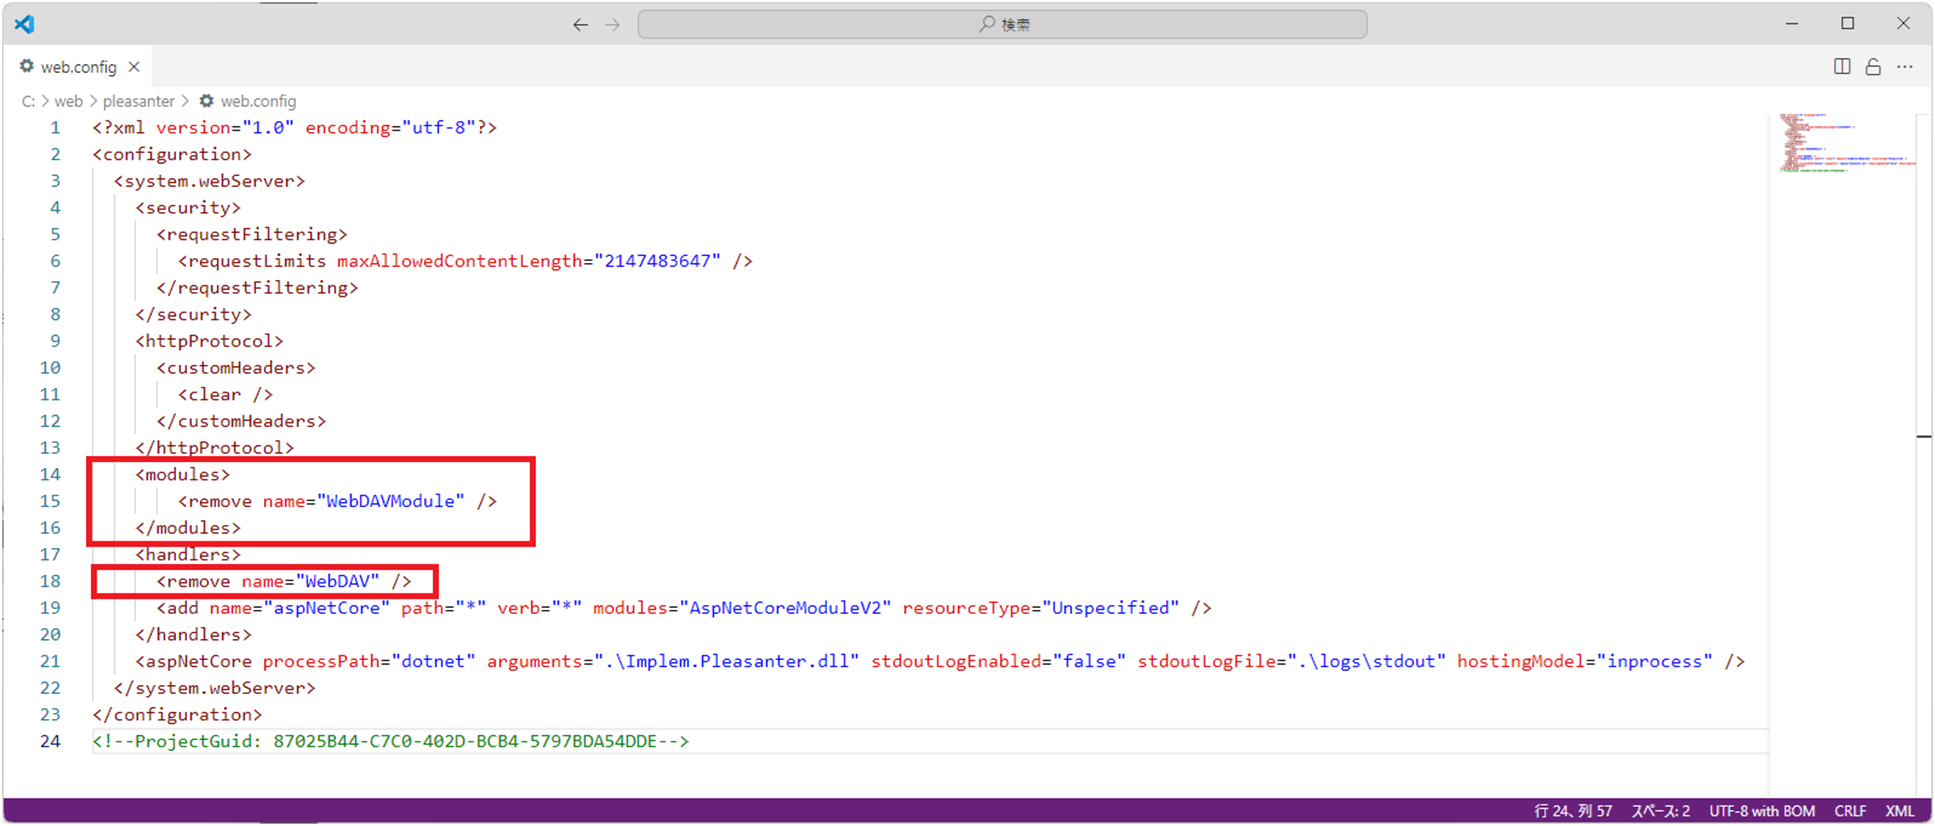1935x826 pixels.
Task: Change the XML language mode
Action: point(1900,811)
